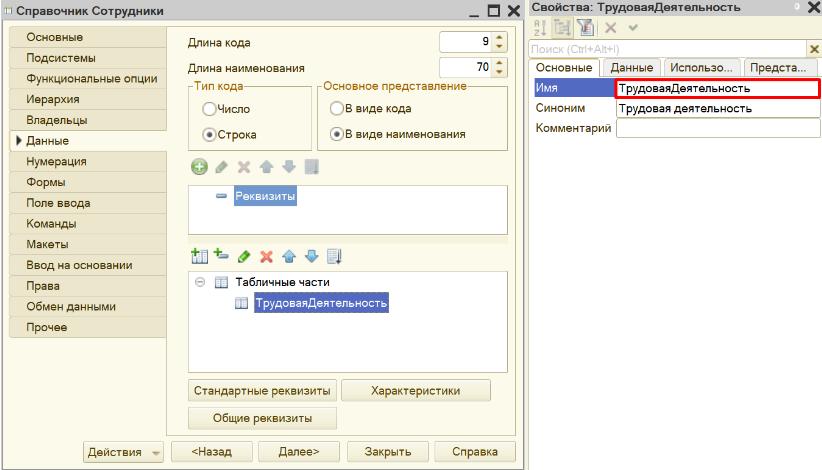The height and width of the screenshot is (470, 822).
Task: Click the move up arrow above Реквизиты list
Action: (266, 167)
